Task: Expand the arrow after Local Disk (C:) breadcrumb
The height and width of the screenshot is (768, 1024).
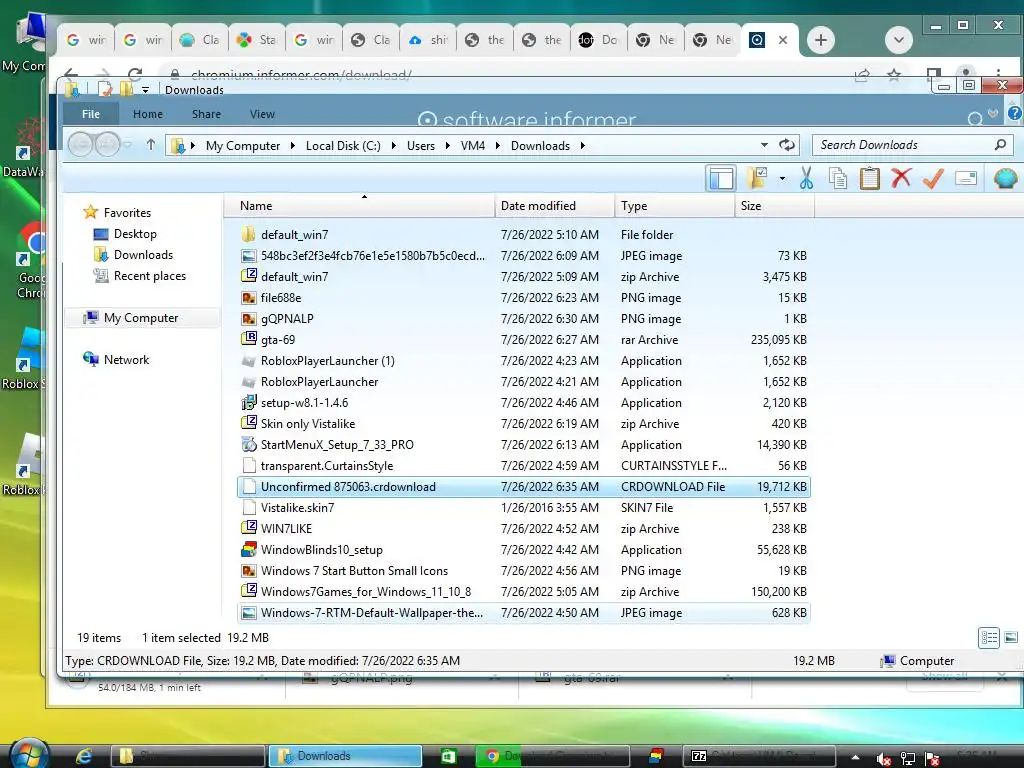Action: click(x=394, y=146)
